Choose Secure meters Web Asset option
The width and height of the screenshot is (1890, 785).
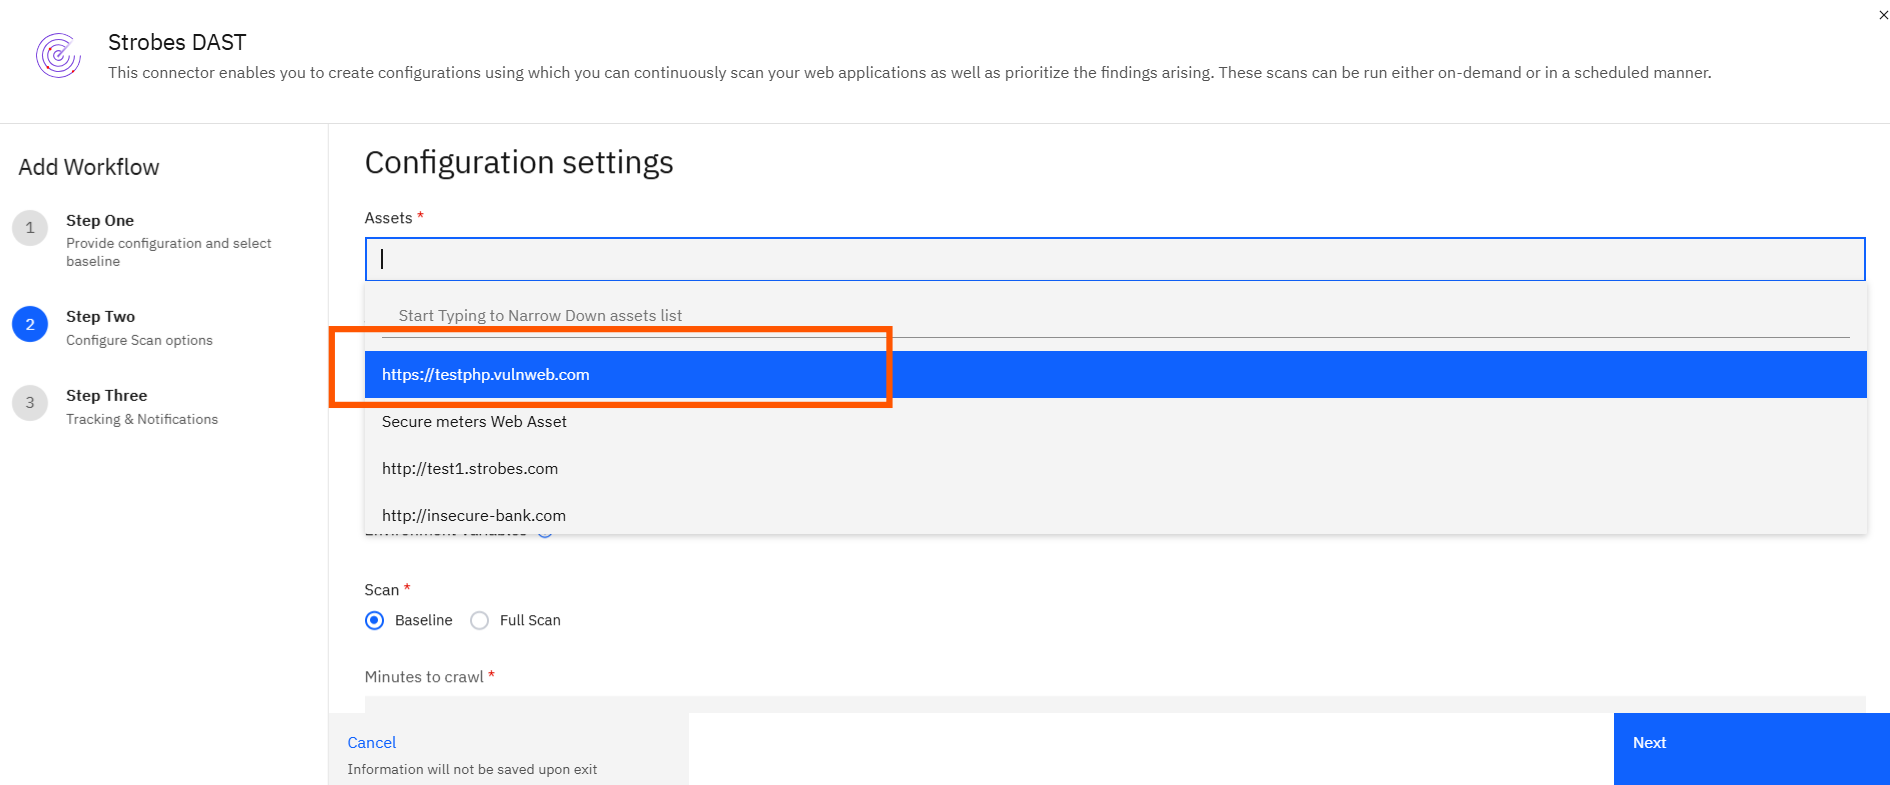[x=474, y=421]
